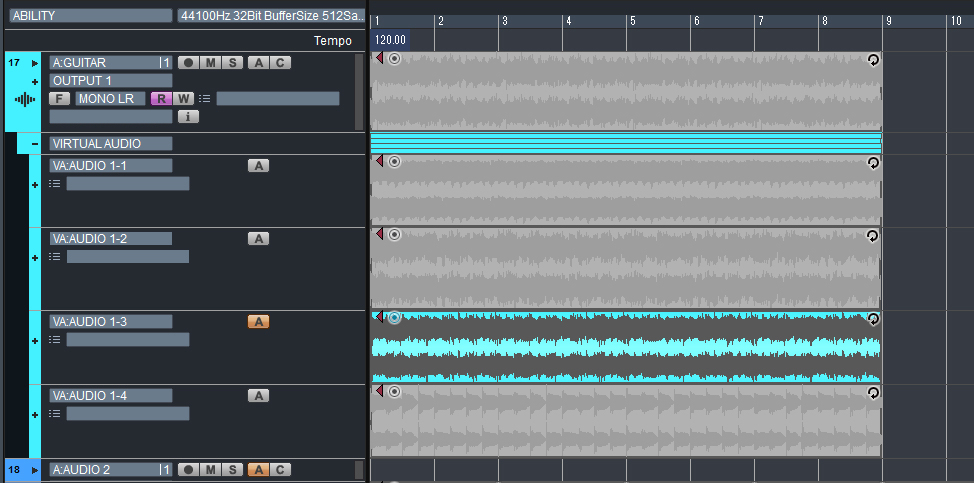Toggle orange A button on AUDIO 2 track
Image resolution: width=974 pixels, height=483 pixels.
258,470
